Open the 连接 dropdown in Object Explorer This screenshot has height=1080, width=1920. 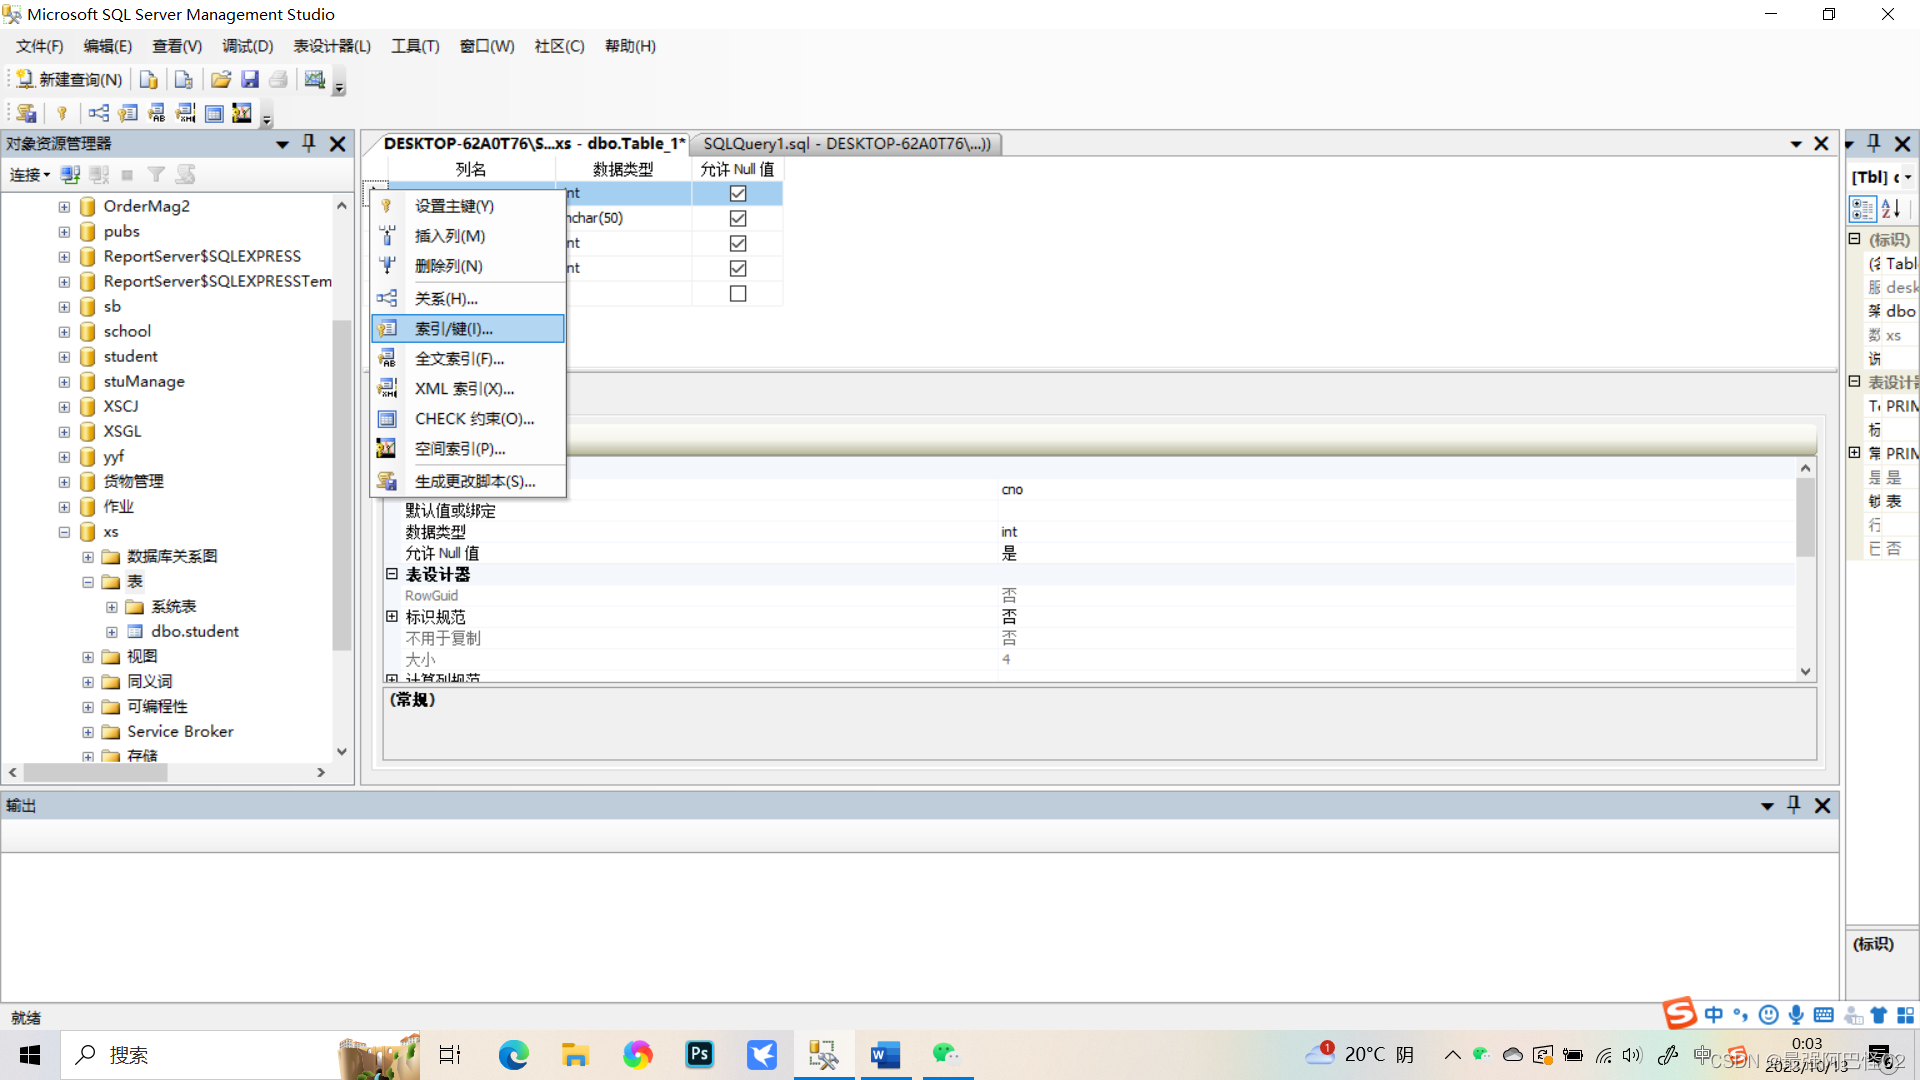[30, 175]
